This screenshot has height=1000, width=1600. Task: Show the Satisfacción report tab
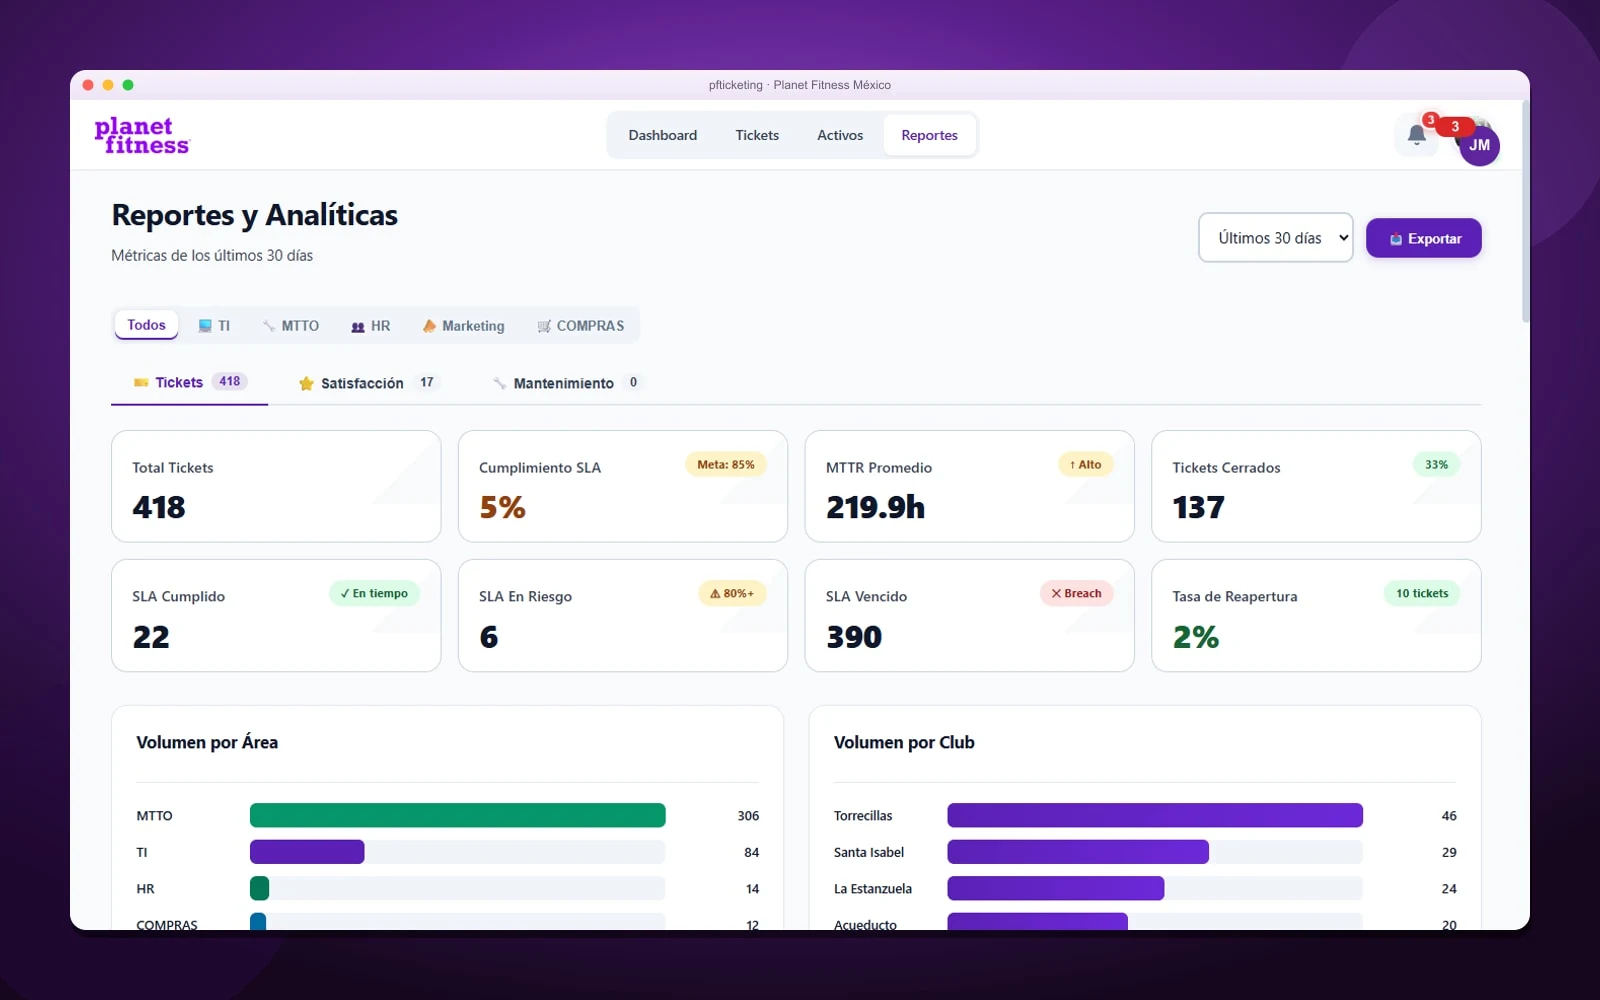[x=370, y=383]
